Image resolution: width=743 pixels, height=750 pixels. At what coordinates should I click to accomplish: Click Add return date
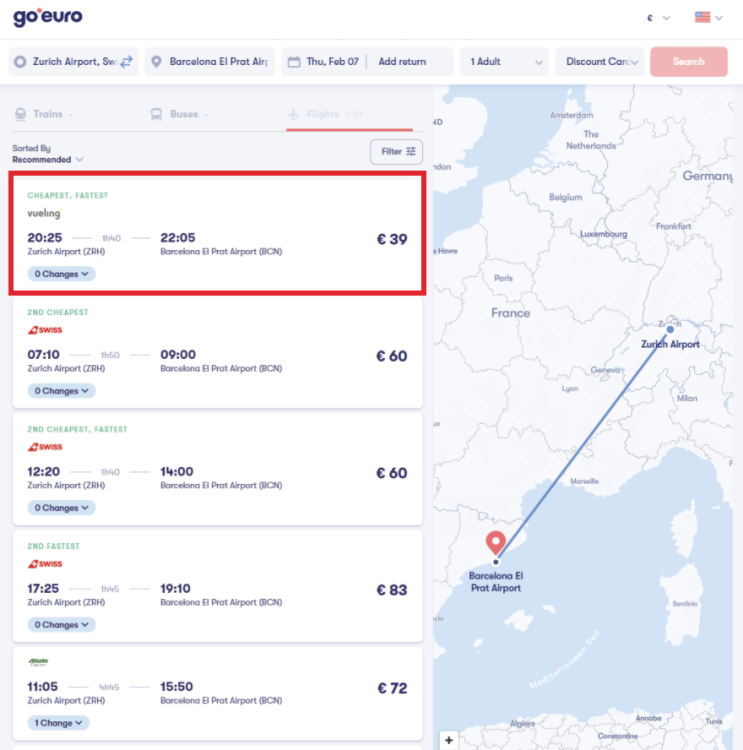[x=402, y=62]
